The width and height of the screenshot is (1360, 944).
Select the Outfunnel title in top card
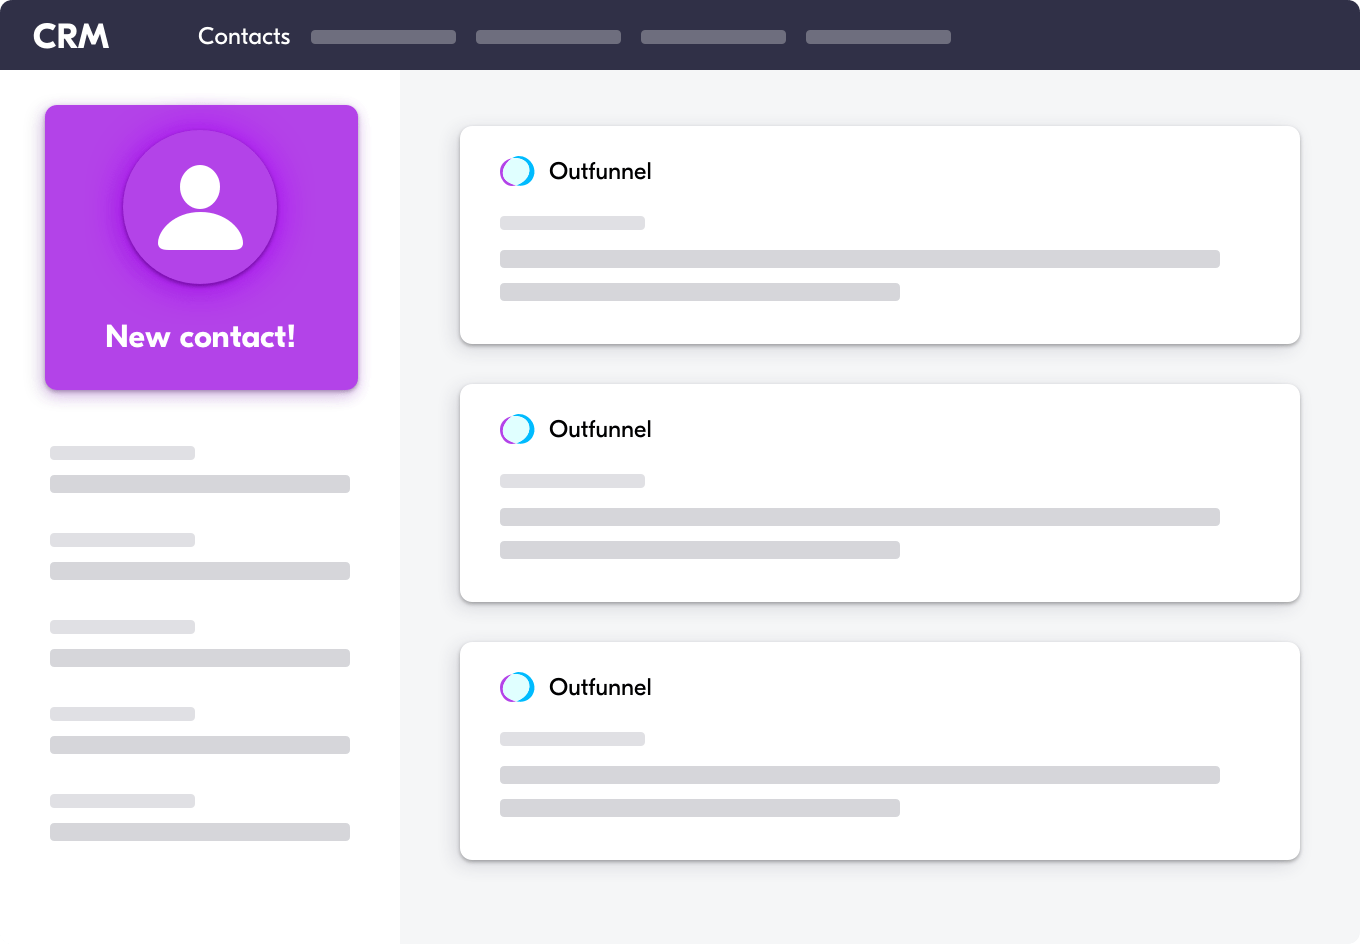600,171
